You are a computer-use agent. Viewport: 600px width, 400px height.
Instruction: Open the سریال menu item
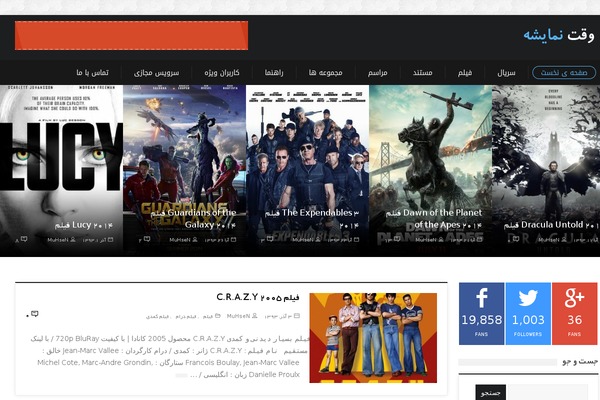pos(506,72)
